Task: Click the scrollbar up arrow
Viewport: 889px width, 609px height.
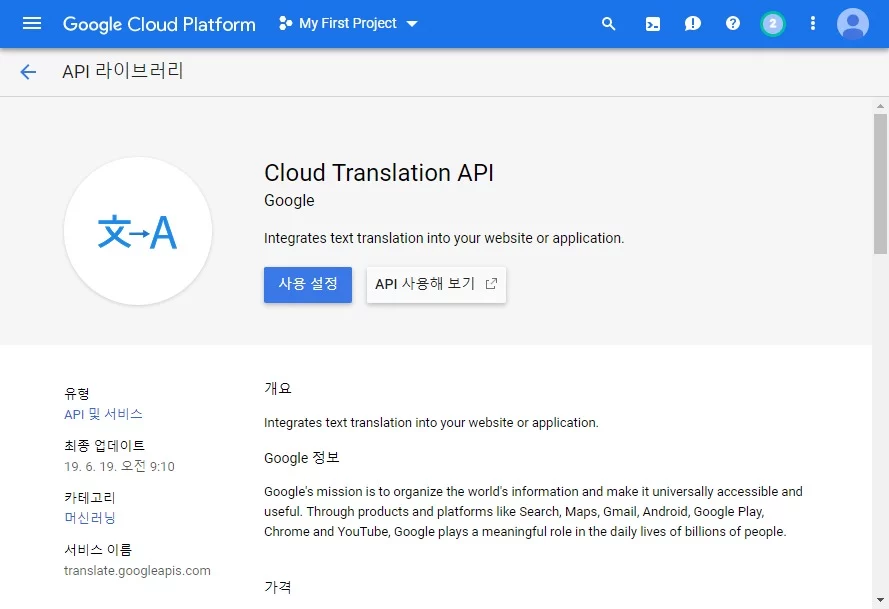Action: pyautogui.click(x=880, y=105)
